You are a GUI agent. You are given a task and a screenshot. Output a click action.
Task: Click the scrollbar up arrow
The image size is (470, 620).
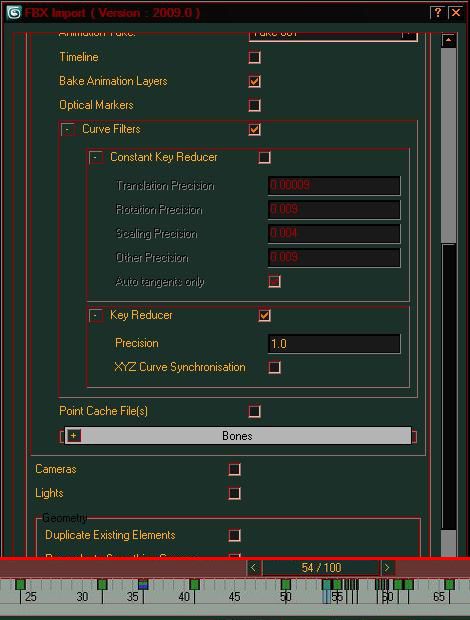point(449,40)
